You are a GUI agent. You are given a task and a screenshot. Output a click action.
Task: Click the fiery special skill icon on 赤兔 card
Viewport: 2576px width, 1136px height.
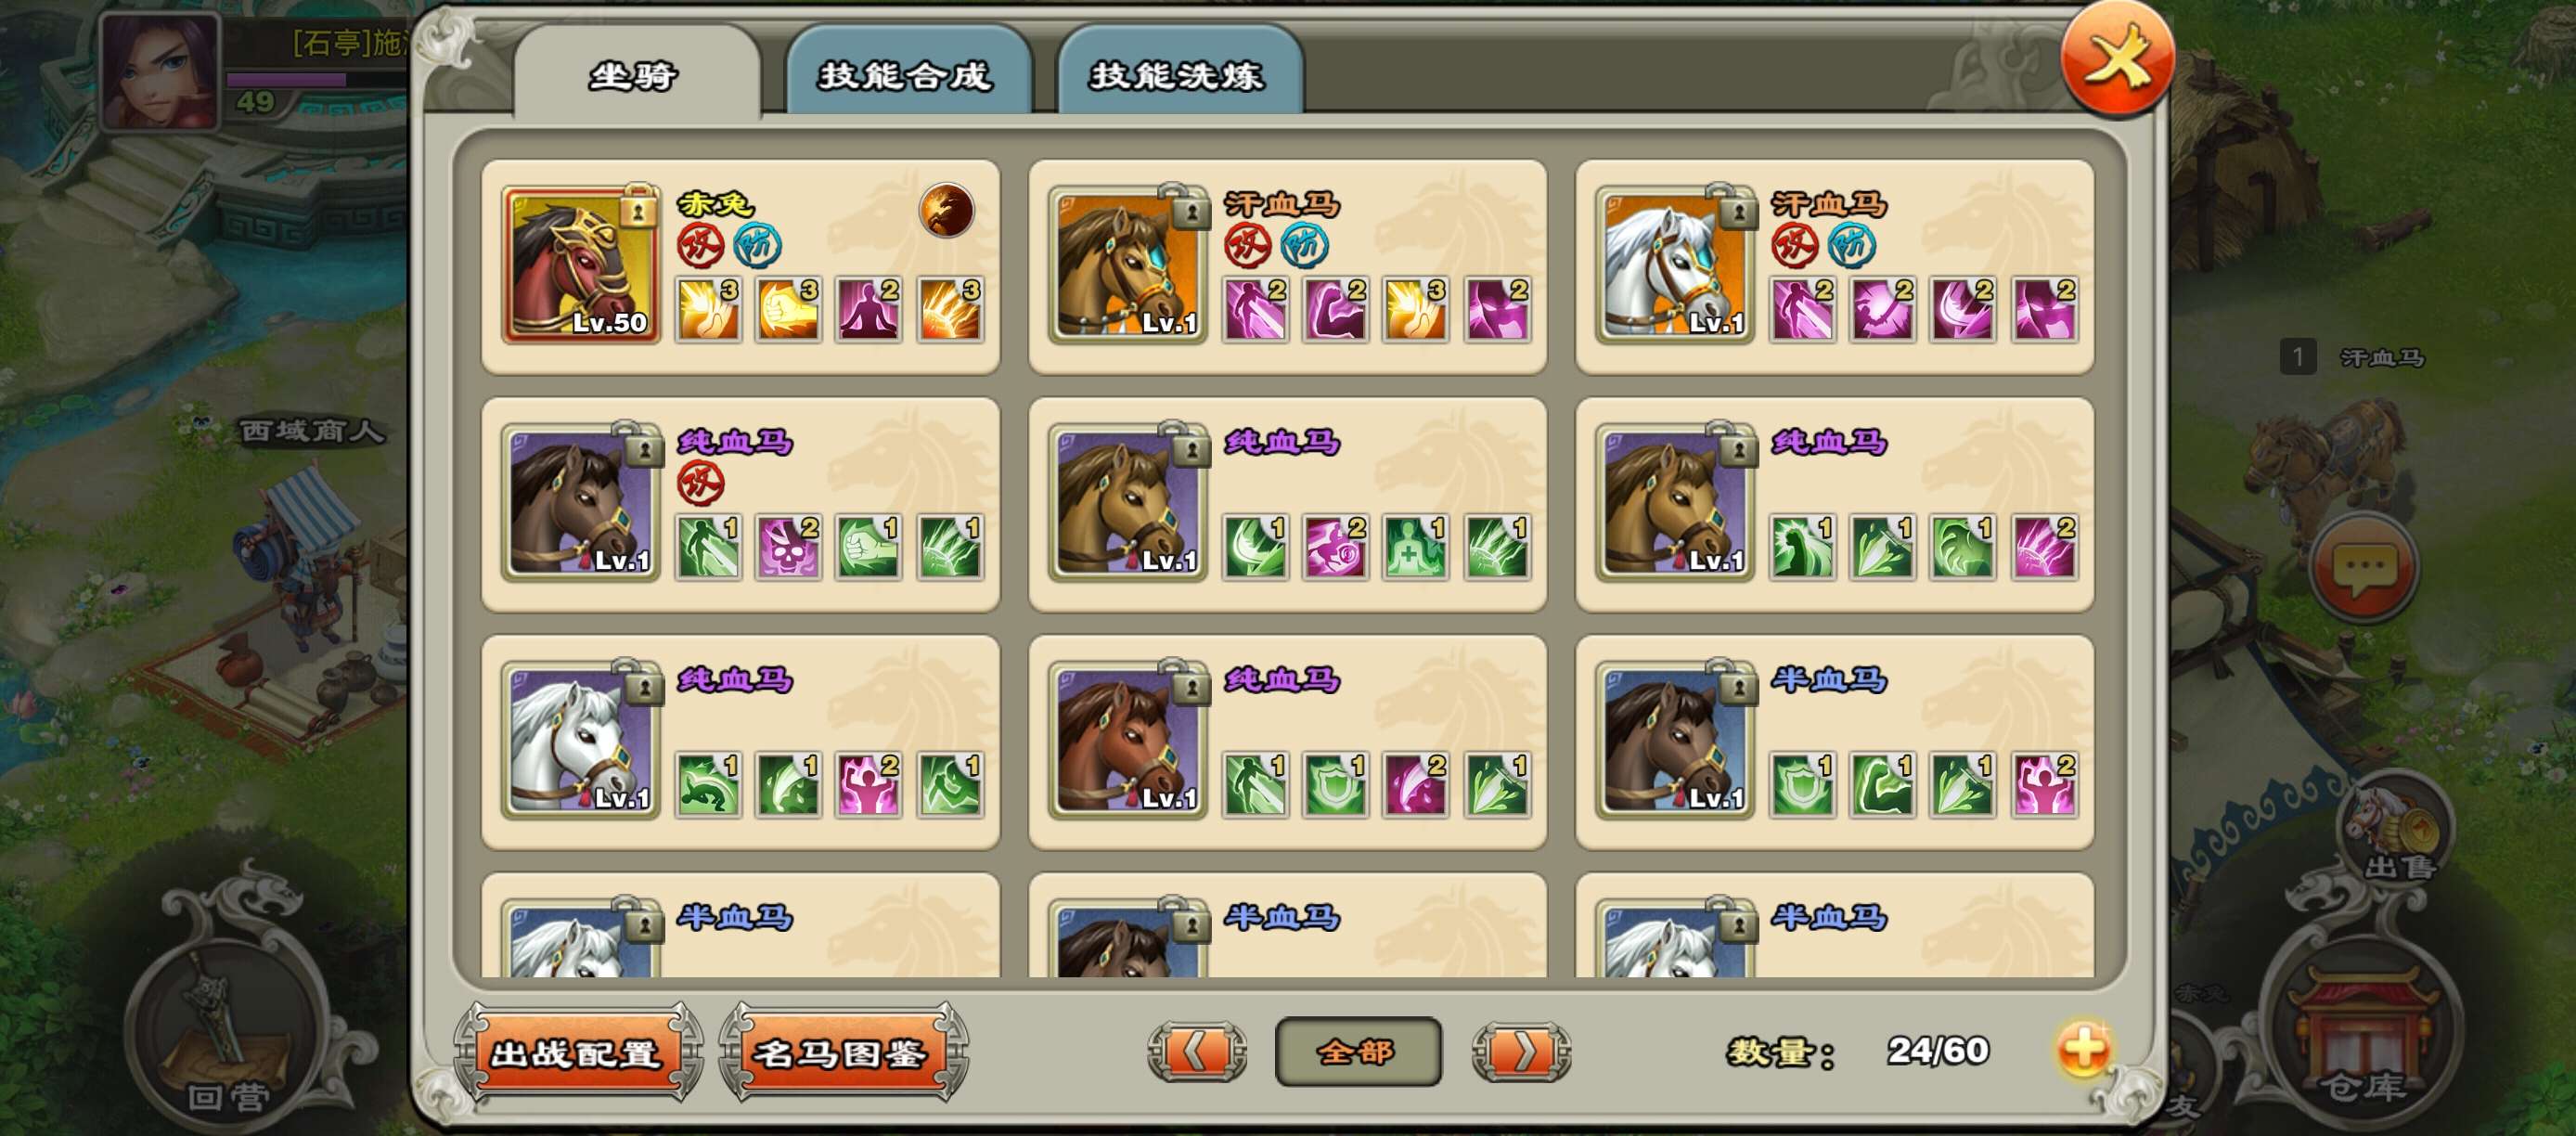946,210
